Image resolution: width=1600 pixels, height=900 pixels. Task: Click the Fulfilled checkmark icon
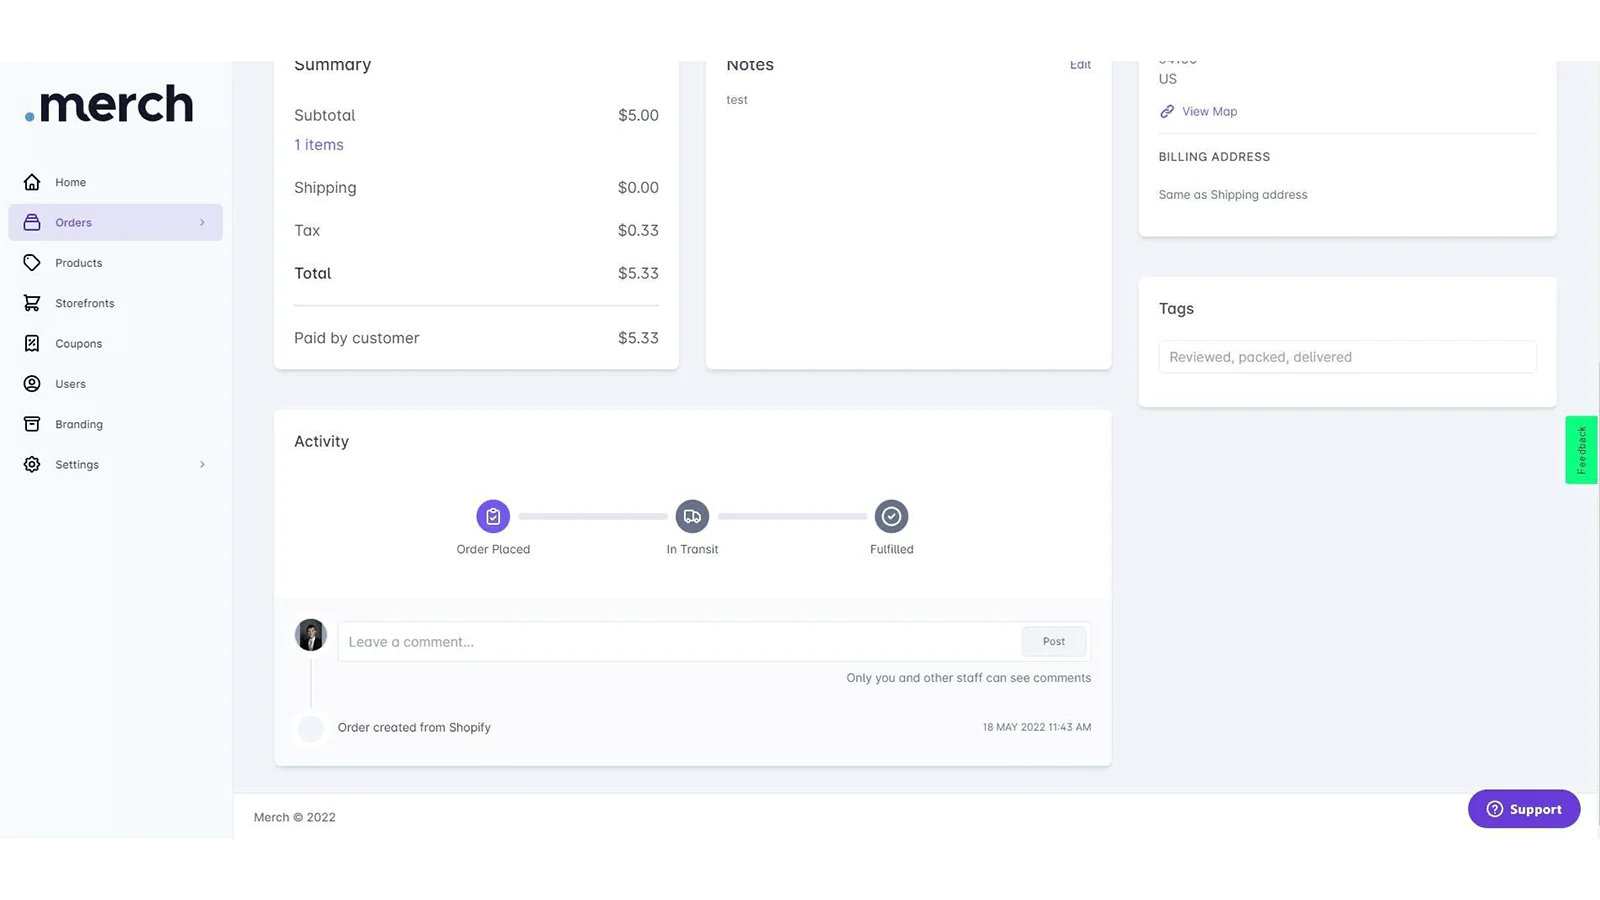point(891,516)
